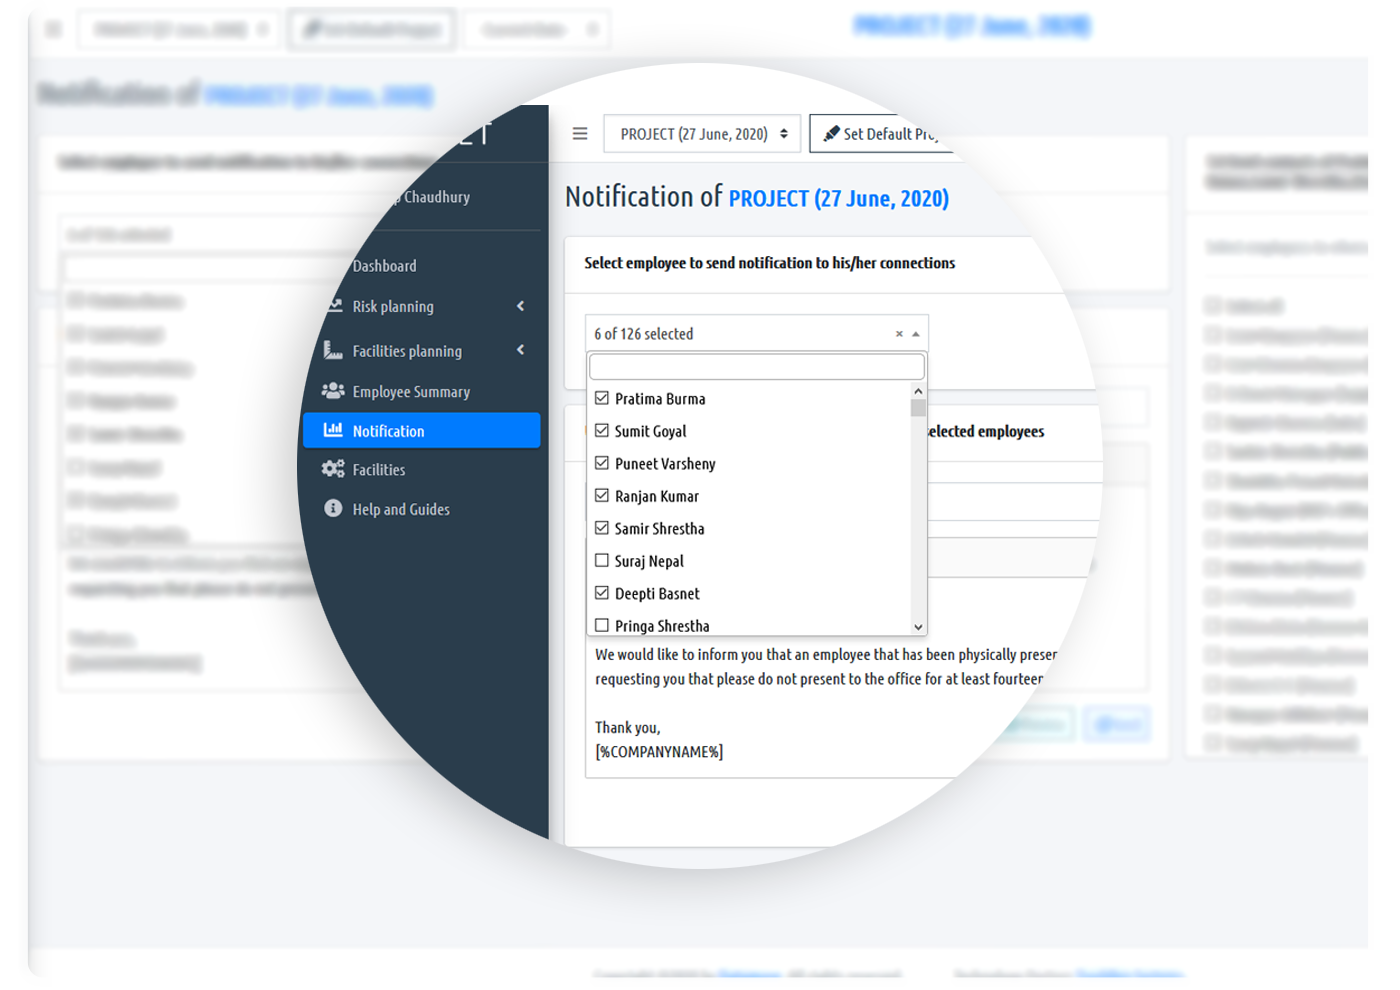Click the Facilities gears icon
The height and width of the screenshot is (990, 1400).
333,469
